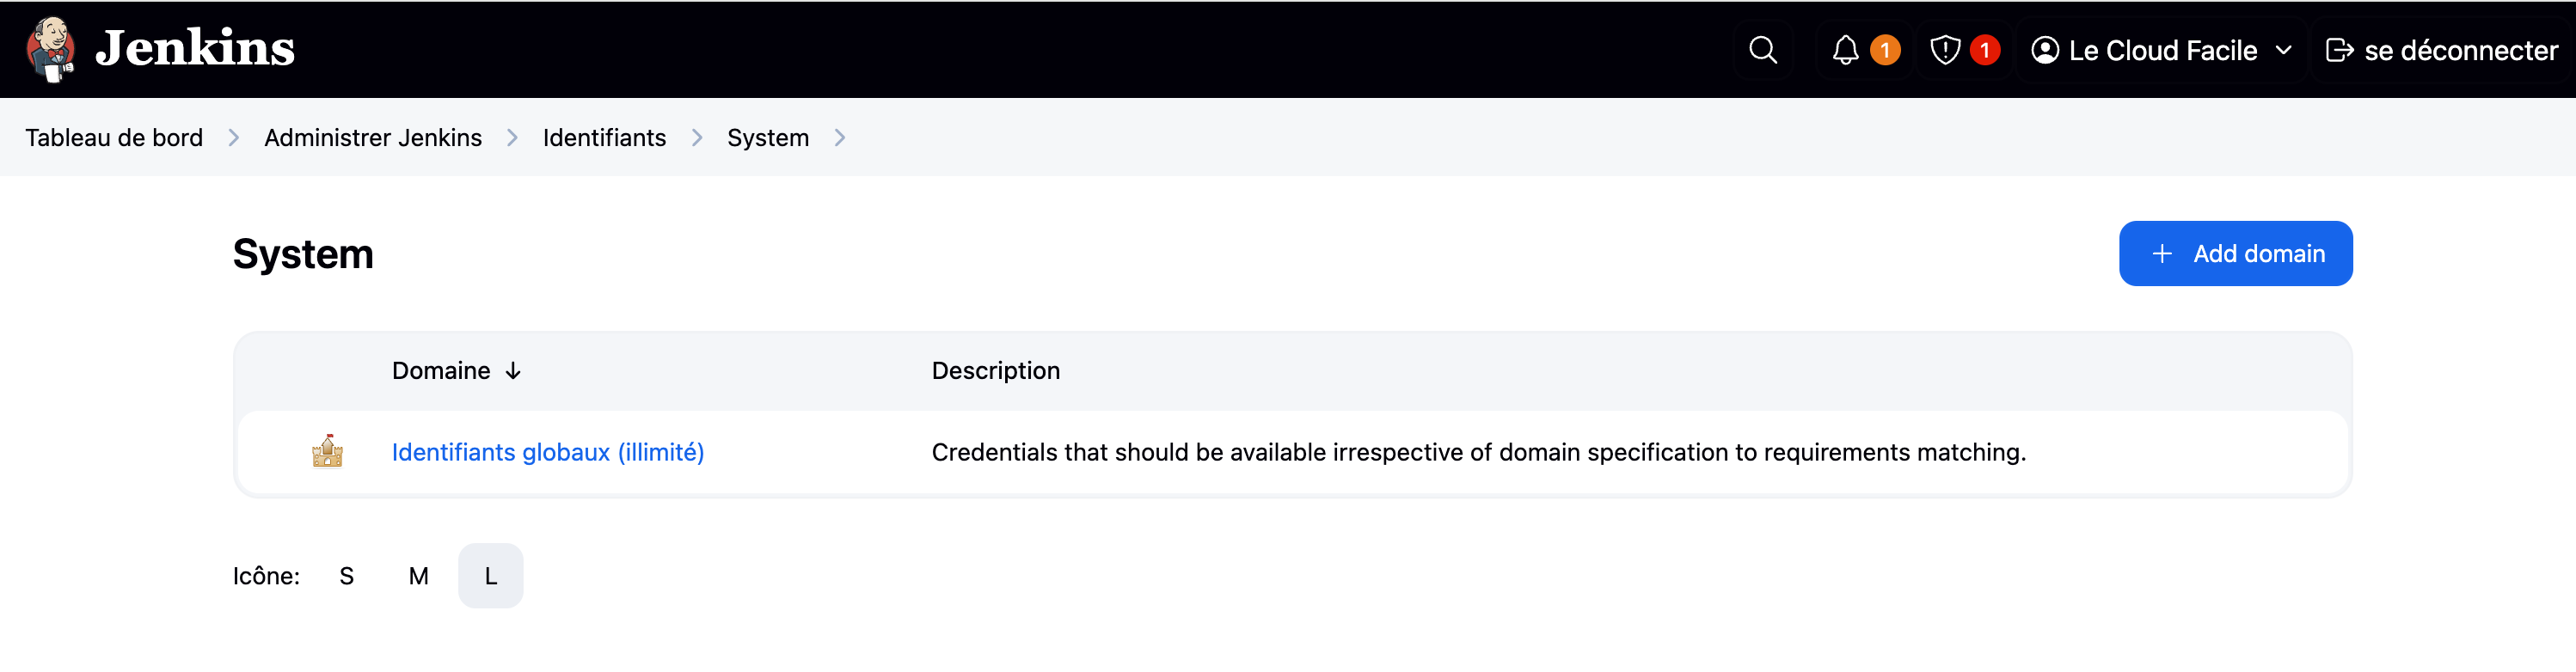Image resolution: width=2576 pixels, height=672 pixels.
Task: Open notifications bell icon
Action: [x=1845, y=50]
